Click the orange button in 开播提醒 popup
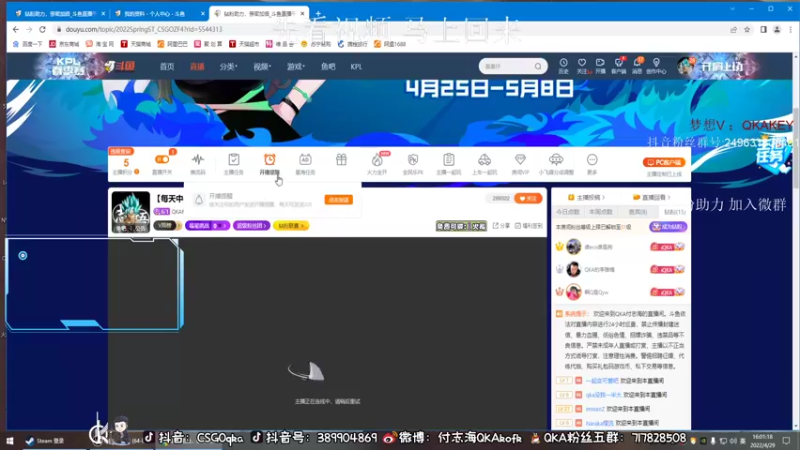 tap(338, 199)
